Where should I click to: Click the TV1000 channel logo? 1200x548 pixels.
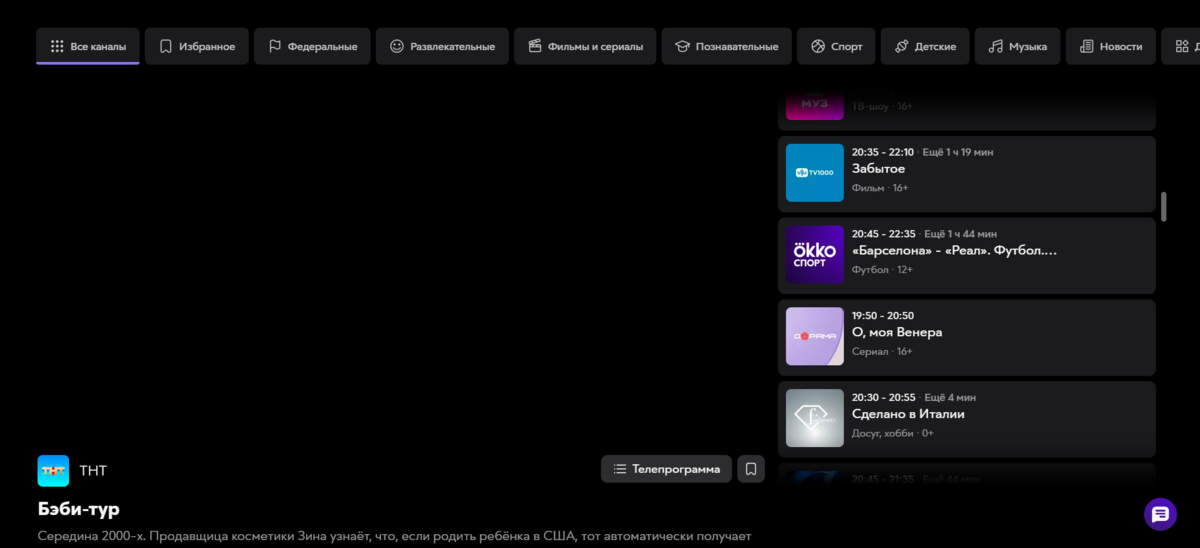coord(815,173)
